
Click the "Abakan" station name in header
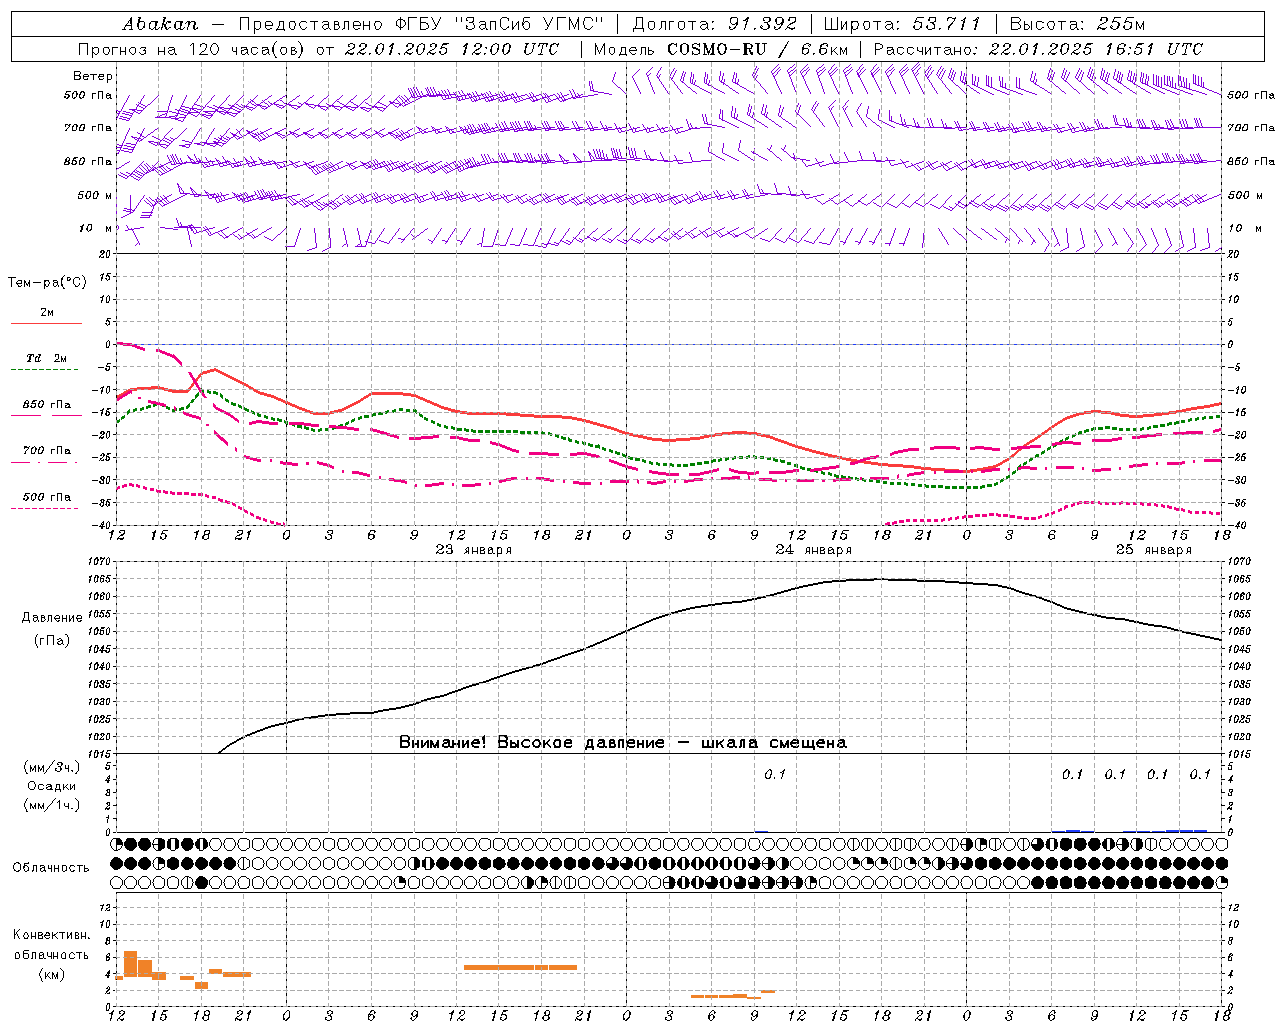click(x=160, y=24)
